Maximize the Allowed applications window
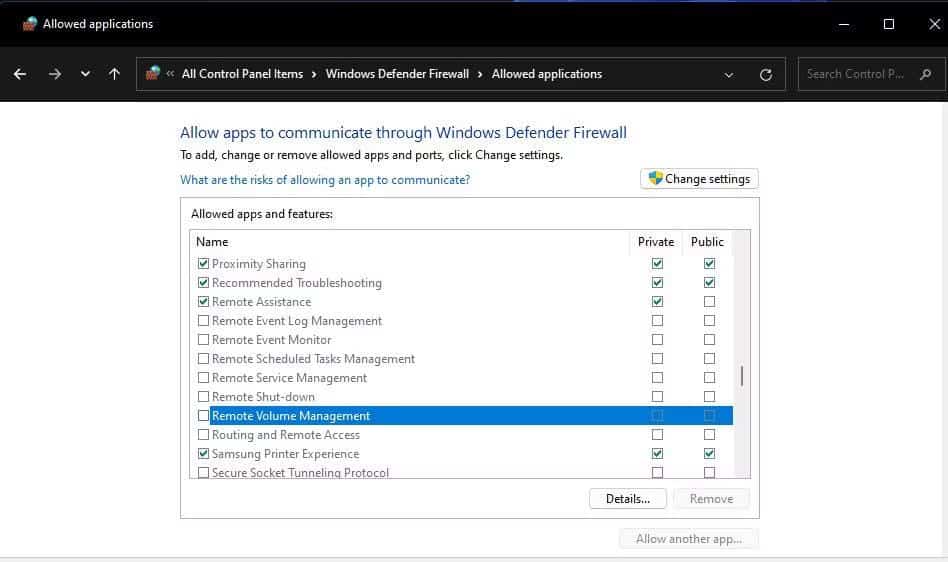This screenshot has height=562, width=948. (x=889, y=24)
